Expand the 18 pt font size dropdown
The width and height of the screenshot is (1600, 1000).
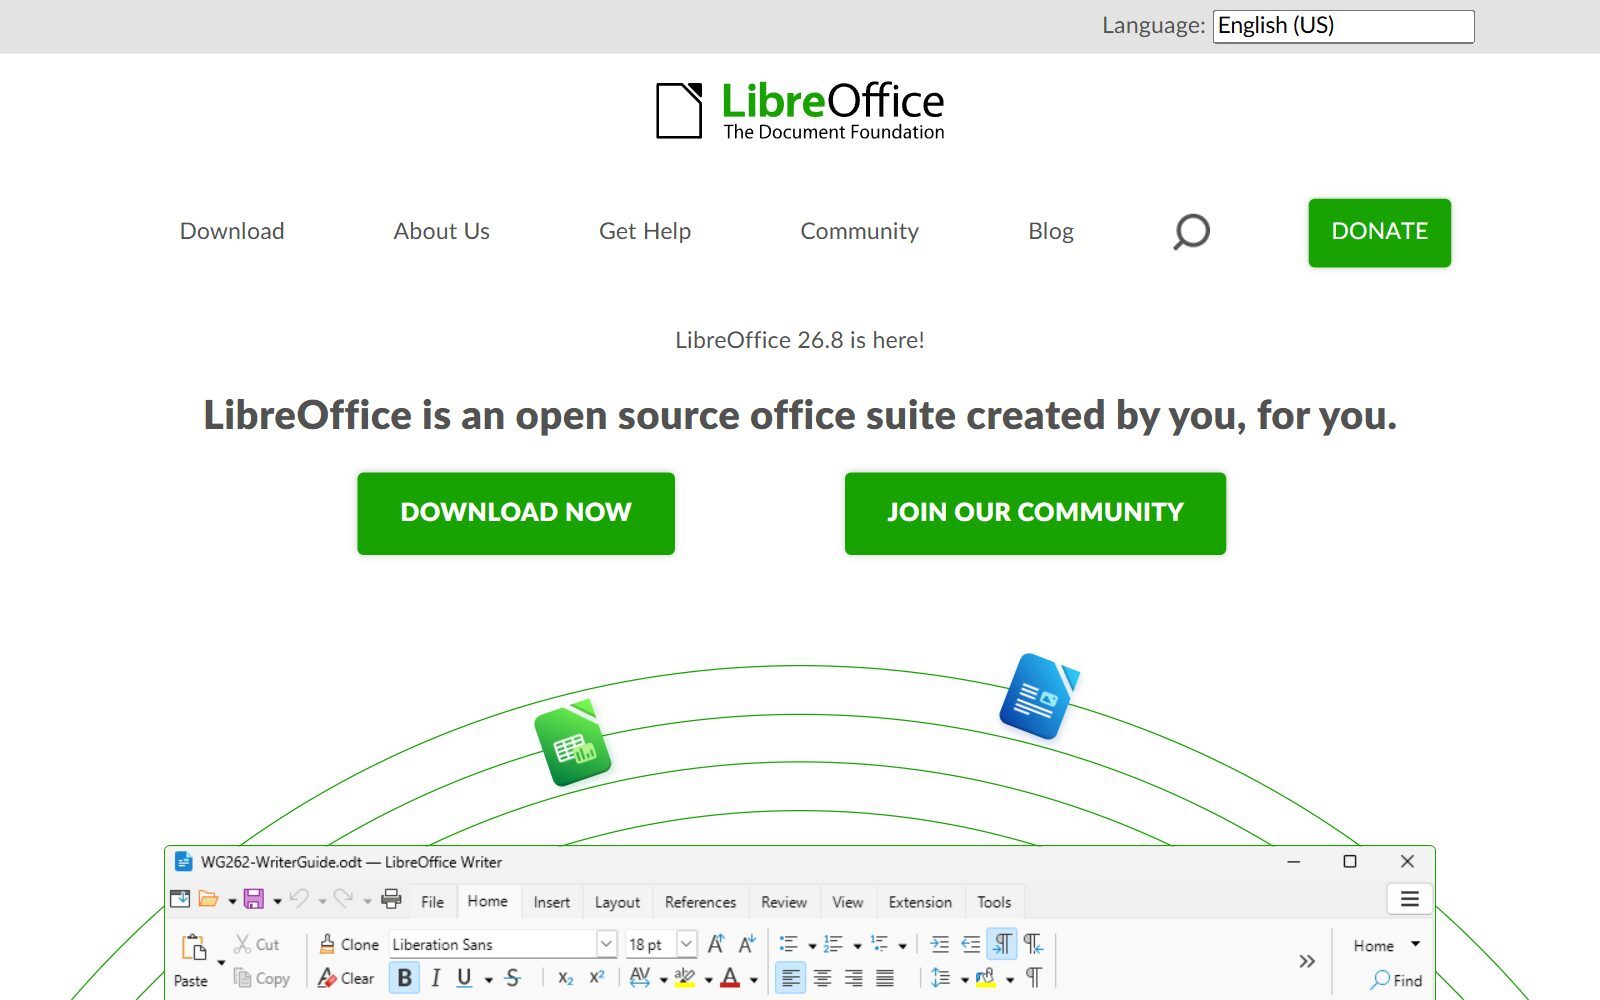(x=686, y=944)
